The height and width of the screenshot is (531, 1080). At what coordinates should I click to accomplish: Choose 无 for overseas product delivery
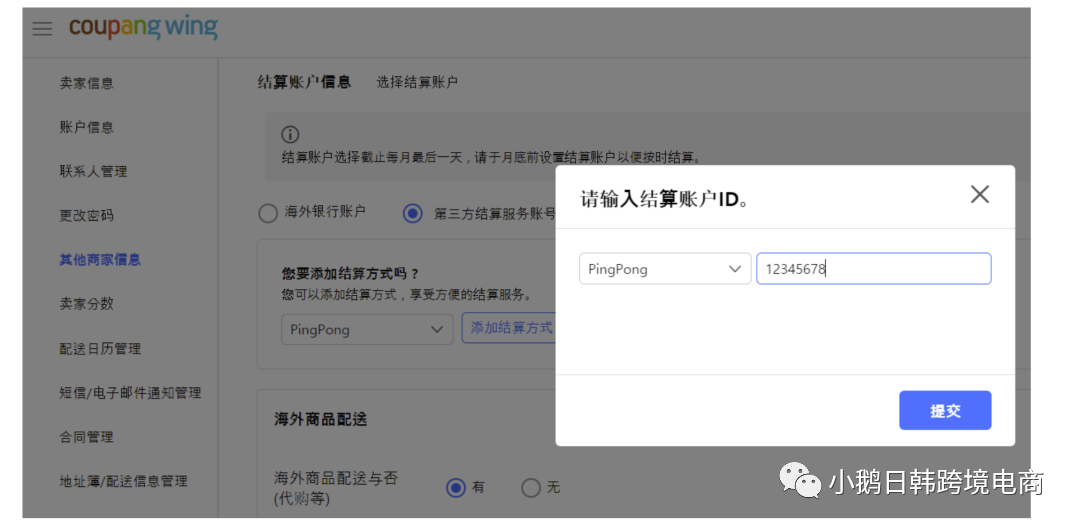point(531,488)
